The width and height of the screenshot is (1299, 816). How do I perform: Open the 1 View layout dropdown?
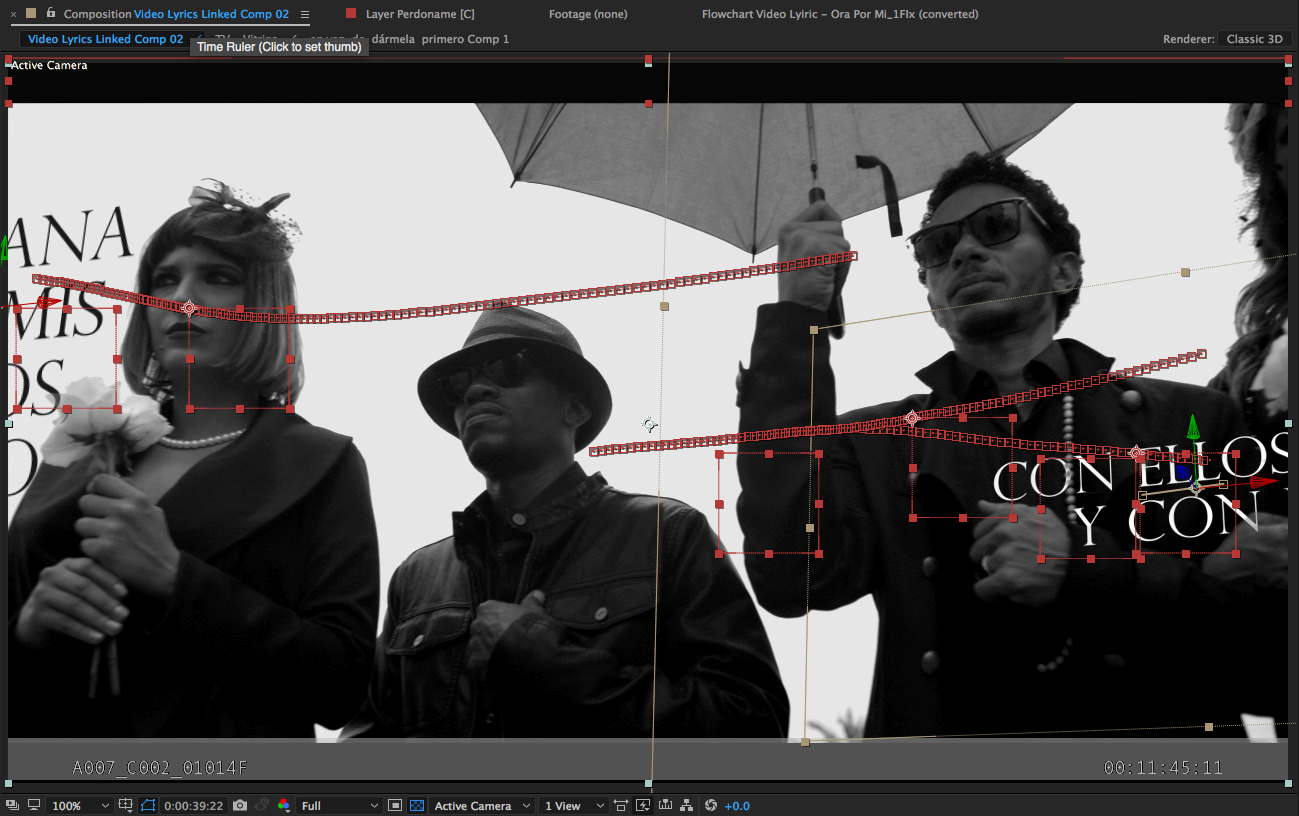(x=573, y=806)
